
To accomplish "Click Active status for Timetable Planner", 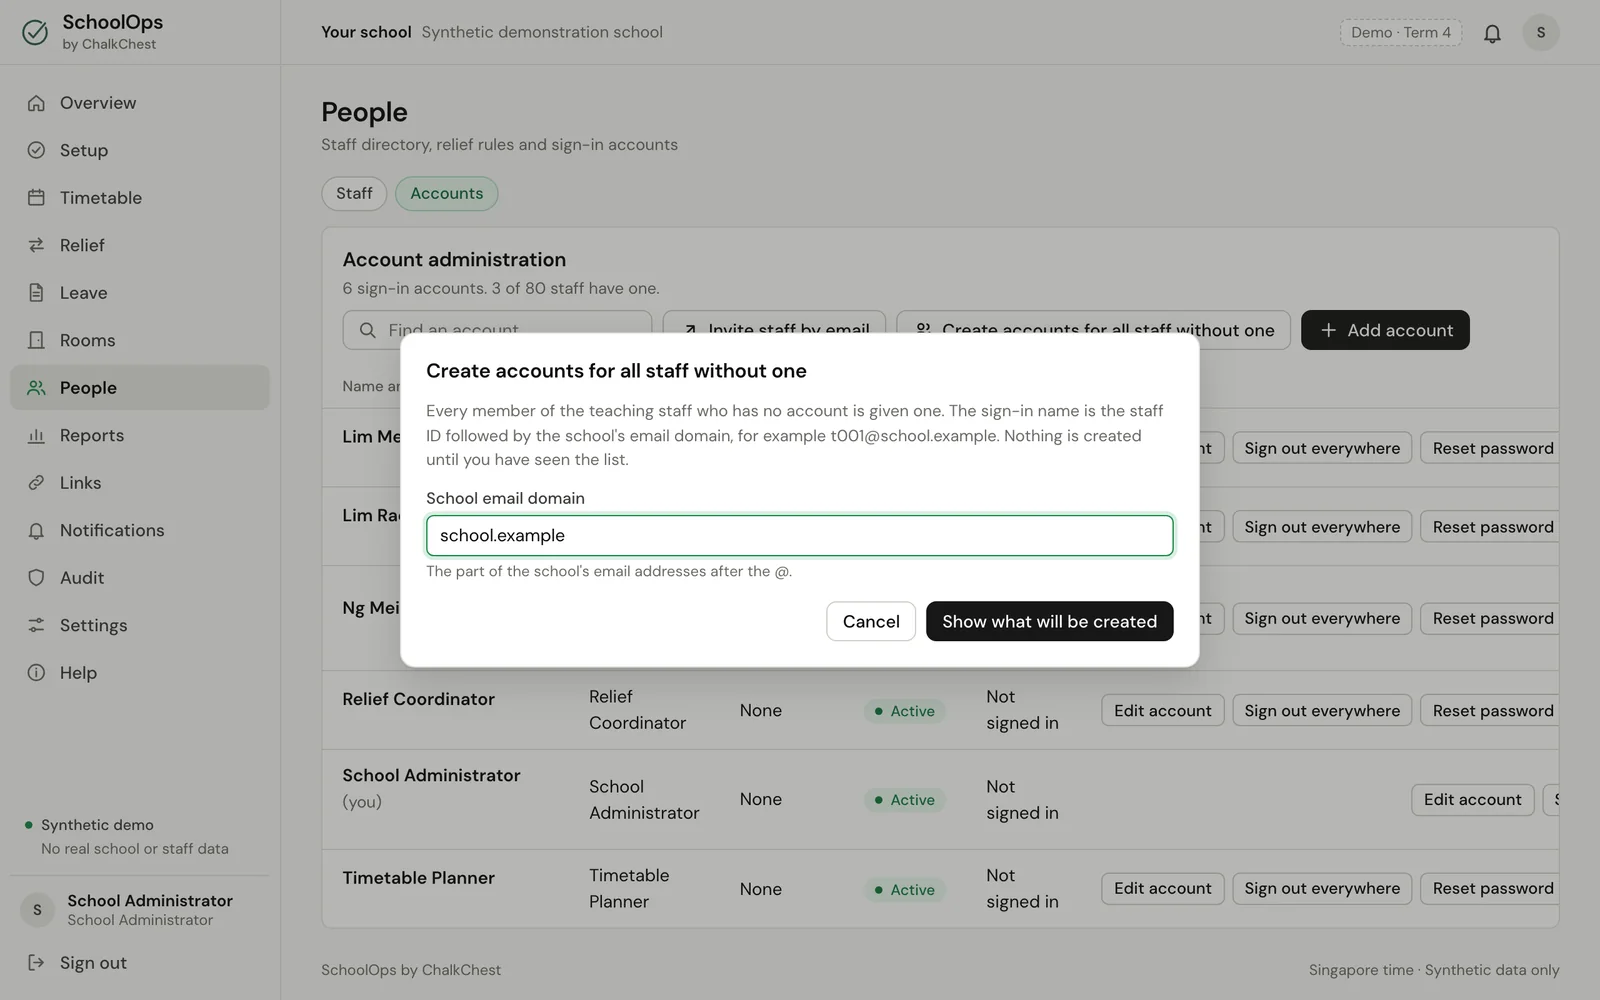I will pyautogui.click(x=904, y=889).
